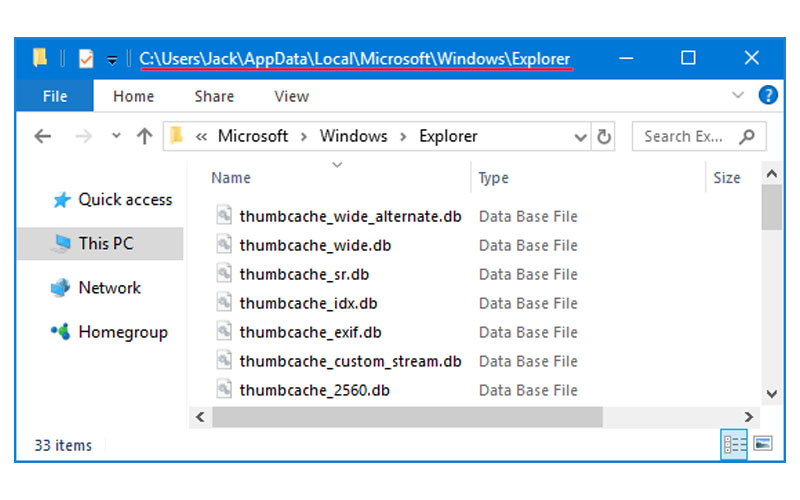Image resolution: width=800 pixels, height=500 pixels.
Task: Click the file icon of thumbcache_sr.db
Action: point(224,273)
